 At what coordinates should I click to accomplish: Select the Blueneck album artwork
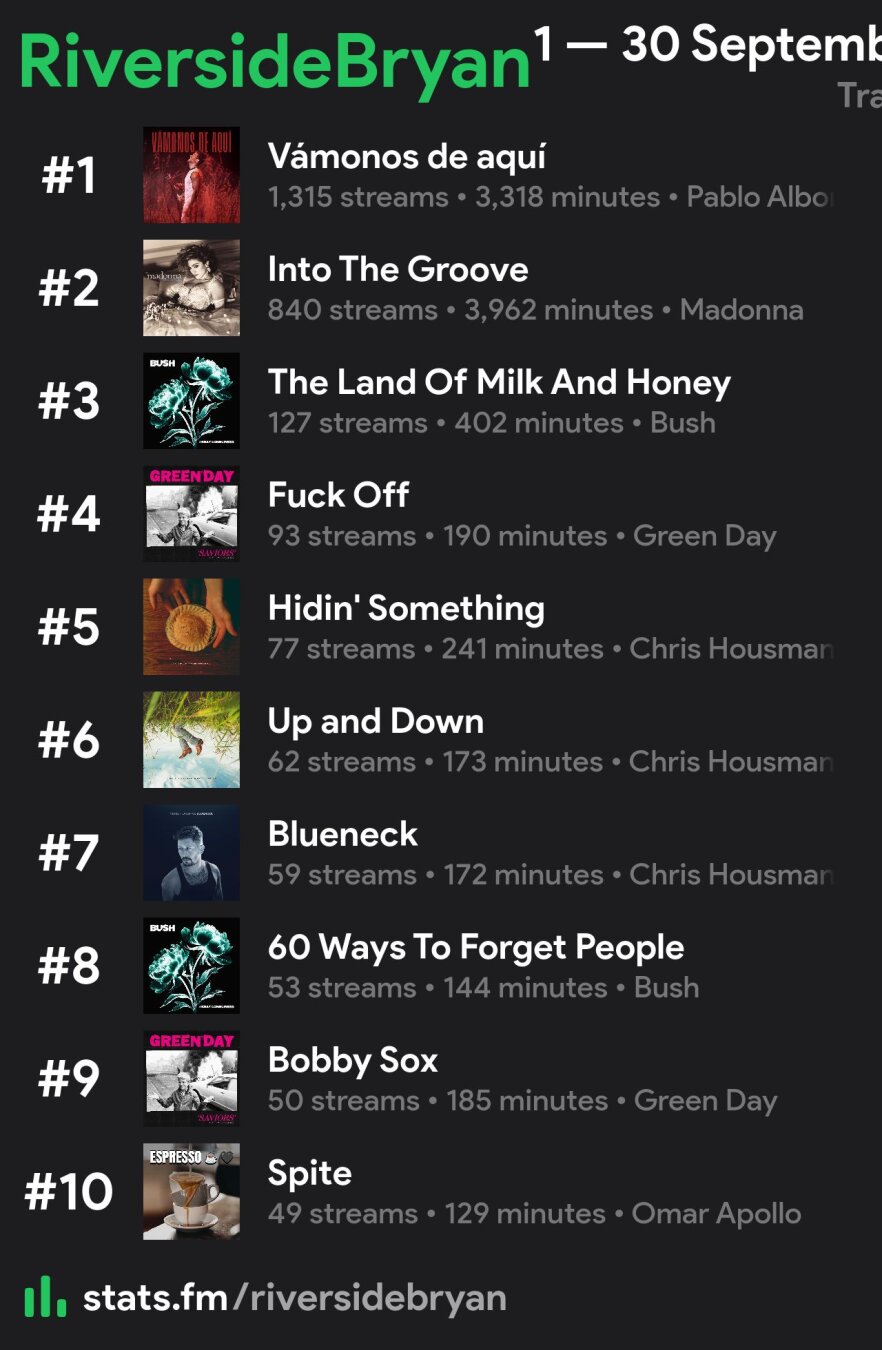(x=191, y=853)
